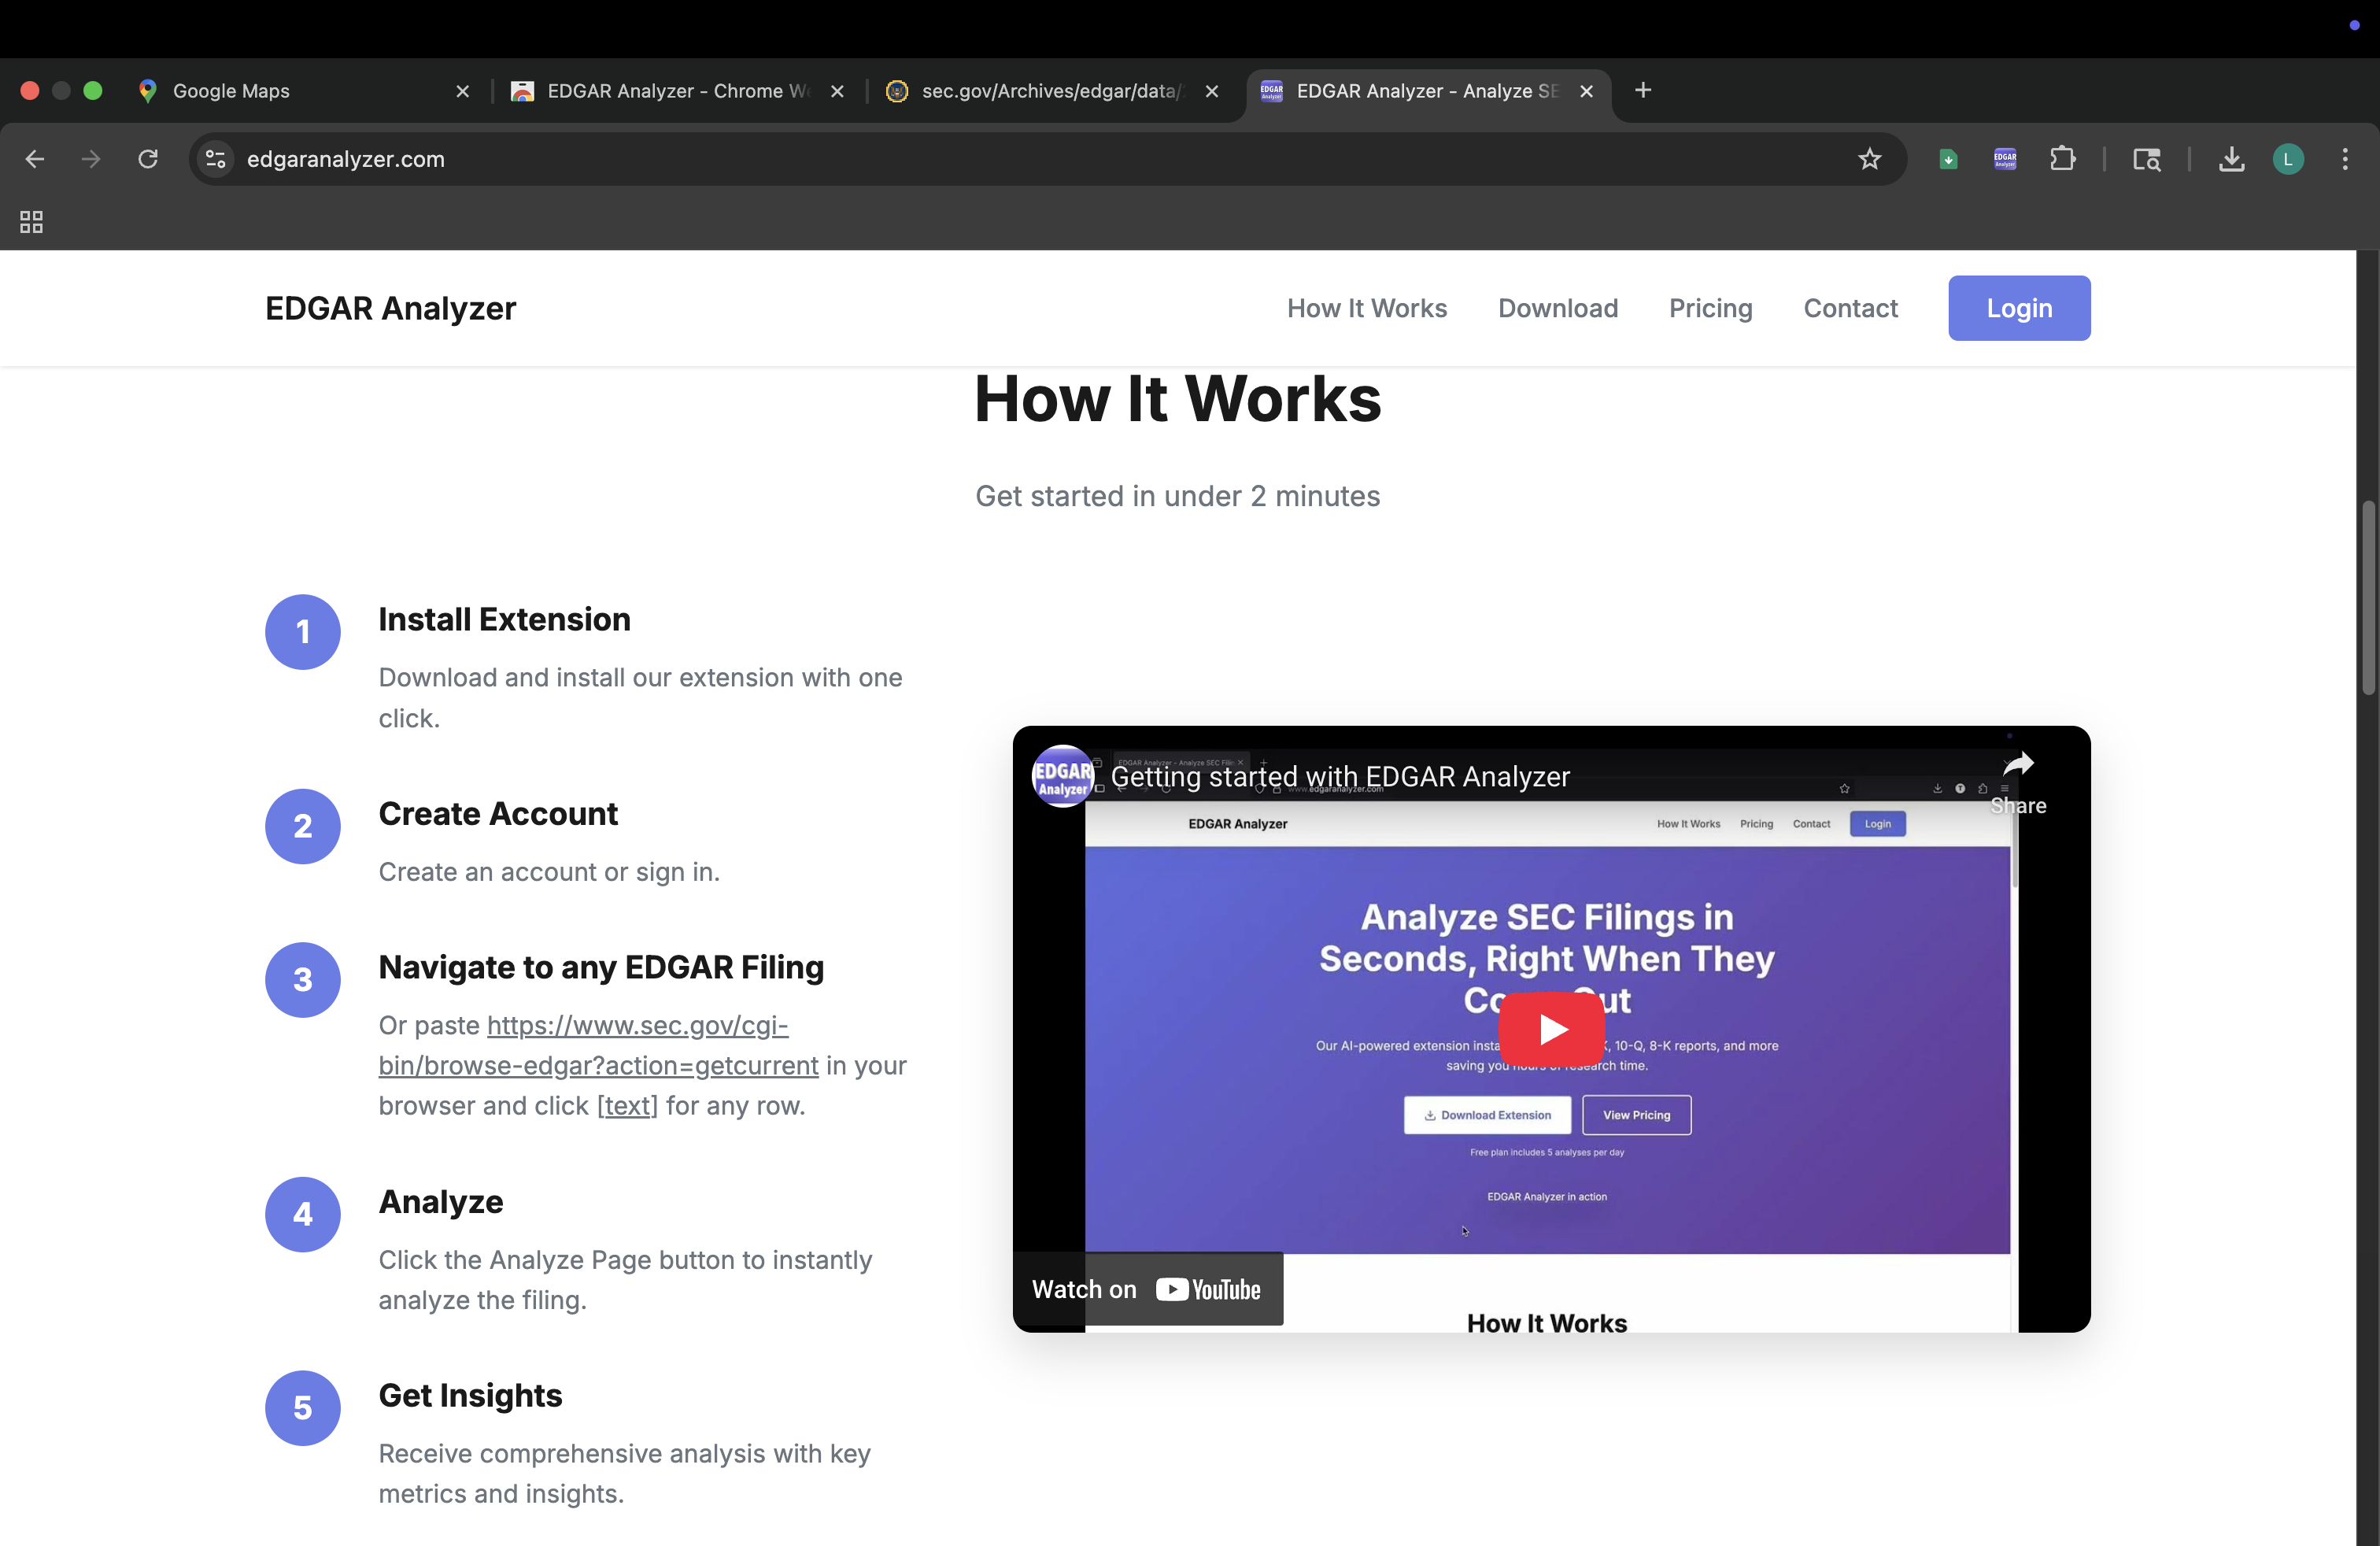Viewport: 2380px width, 1546px height.
Task: Open the How It Works nav link
Action: pyautogui.click(x=1367, y=308)
